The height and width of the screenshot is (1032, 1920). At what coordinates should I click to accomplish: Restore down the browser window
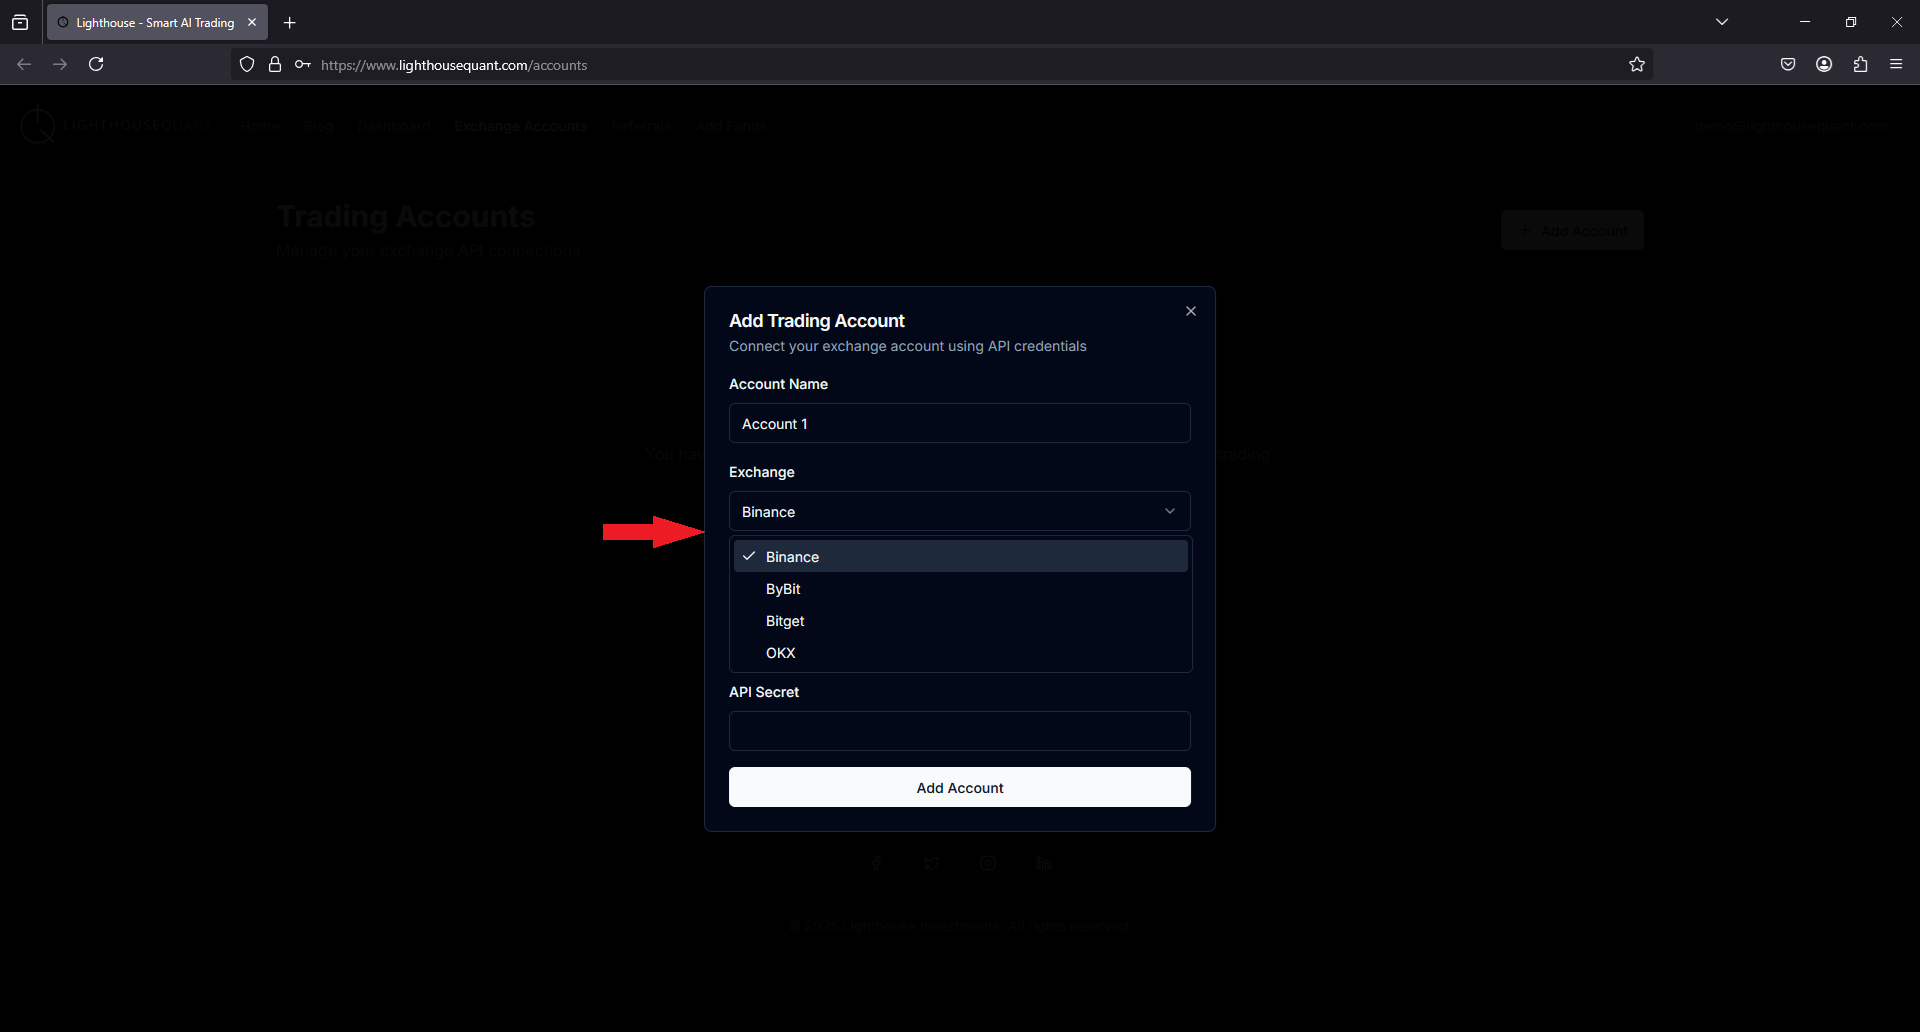1850,22
